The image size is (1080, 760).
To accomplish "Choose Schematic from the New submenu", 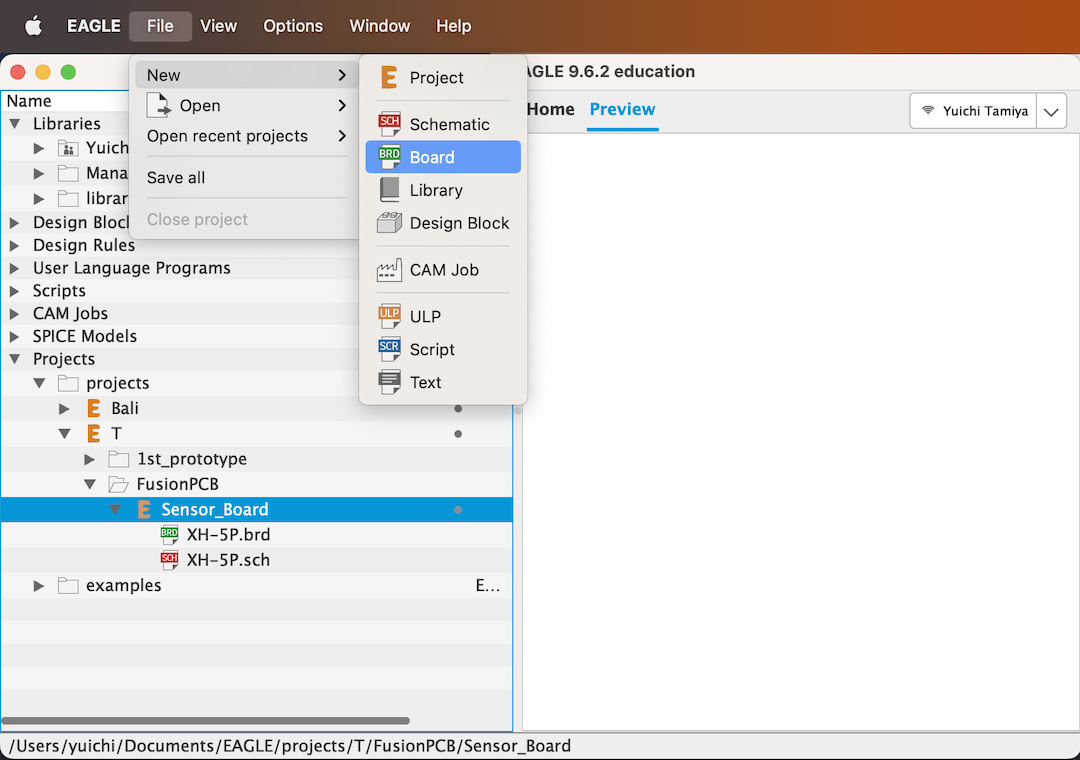I will pyautogui.click(x=443, y=124).
